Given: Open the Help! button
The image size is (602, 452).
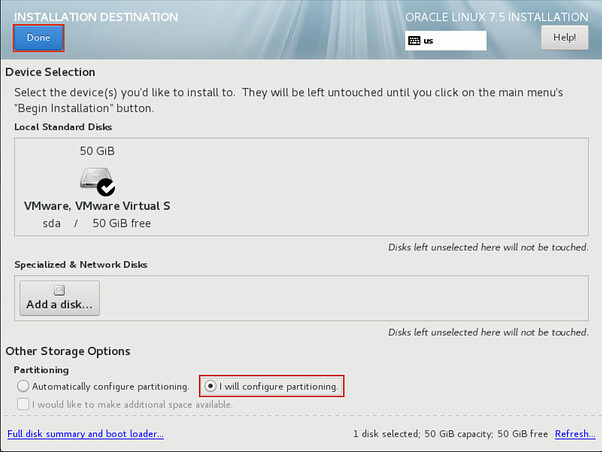Looking at the screenshot, I should (x=564, y=38).
